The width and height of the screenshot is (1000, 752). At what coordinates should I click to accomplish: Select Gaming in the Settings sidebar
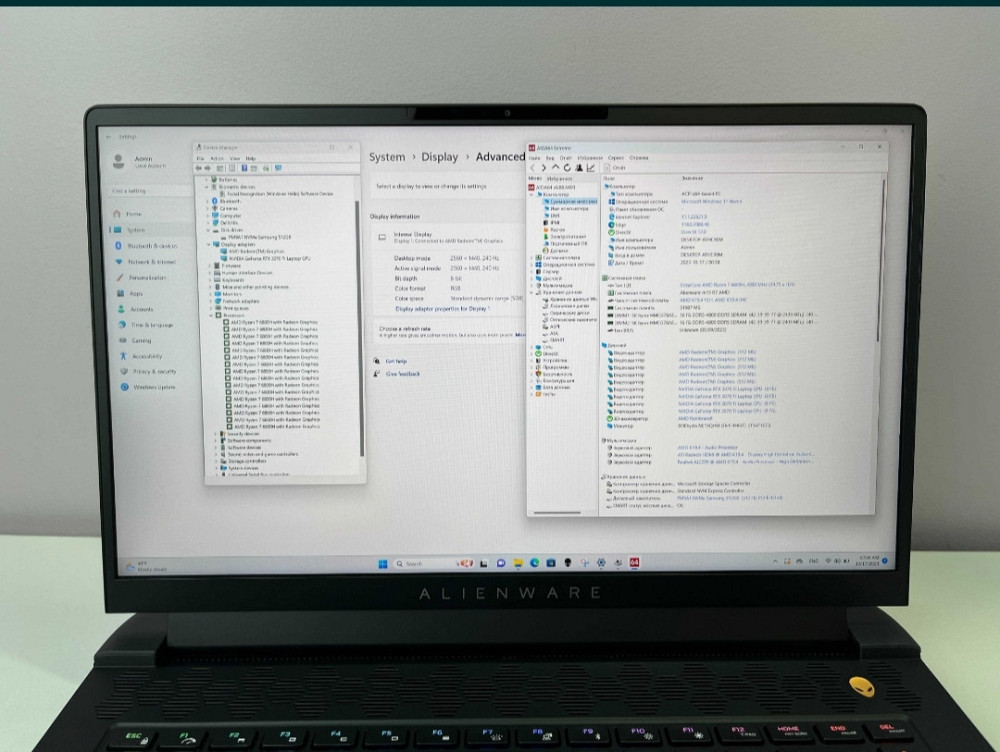[140, 341]
